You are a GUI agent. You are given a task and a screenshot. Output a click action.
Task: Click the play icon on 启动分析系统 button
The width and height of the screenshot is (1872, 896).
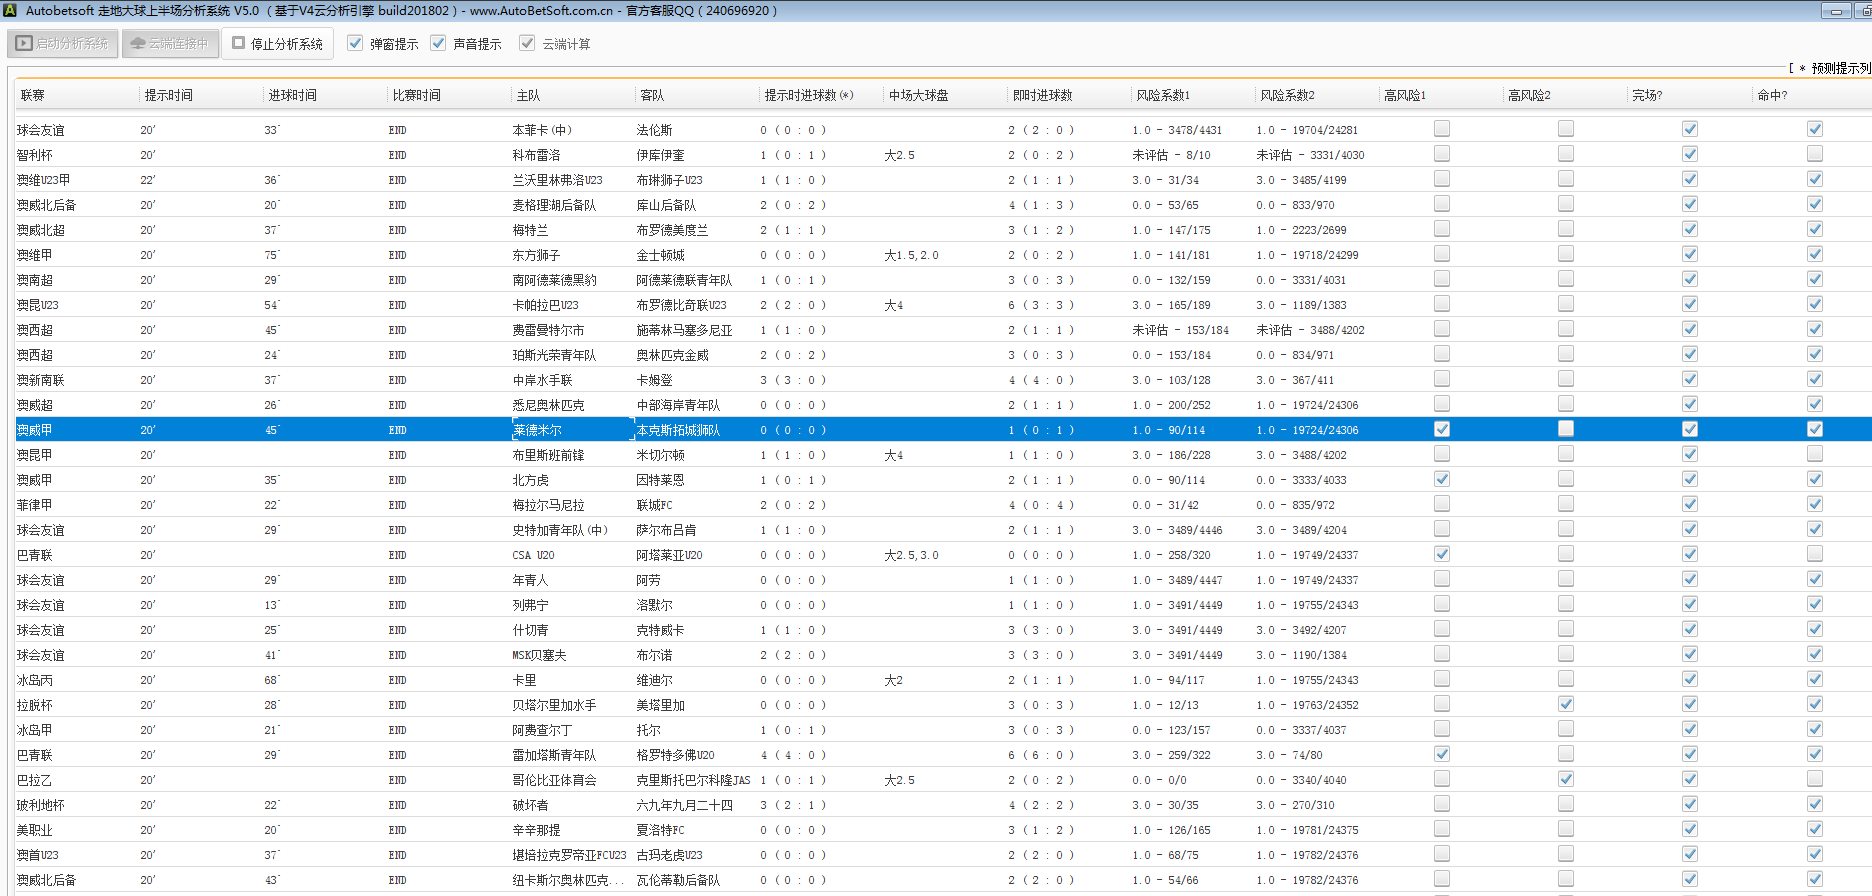click(x=24, y=44)
